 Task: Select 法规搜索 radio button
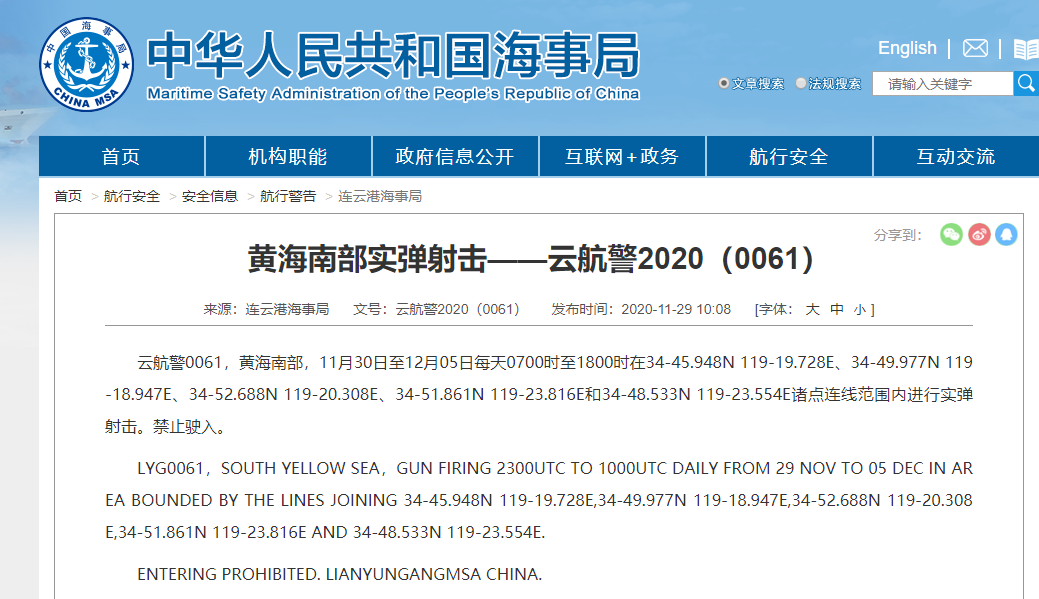801,84
